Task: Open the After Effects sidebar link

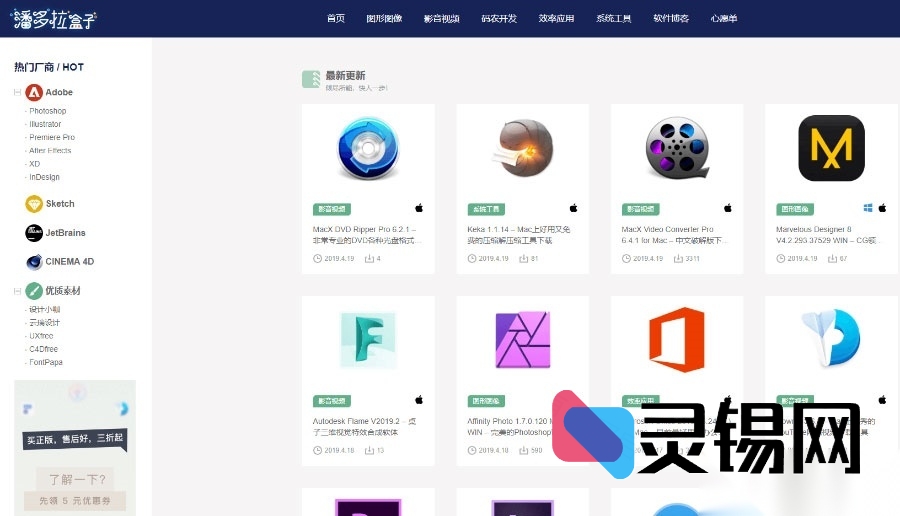Action: pos(50,150)
